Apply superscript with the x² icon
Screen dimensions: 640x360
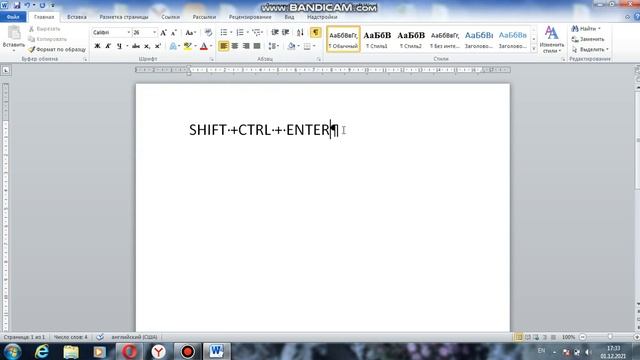(x=158, y=46)
